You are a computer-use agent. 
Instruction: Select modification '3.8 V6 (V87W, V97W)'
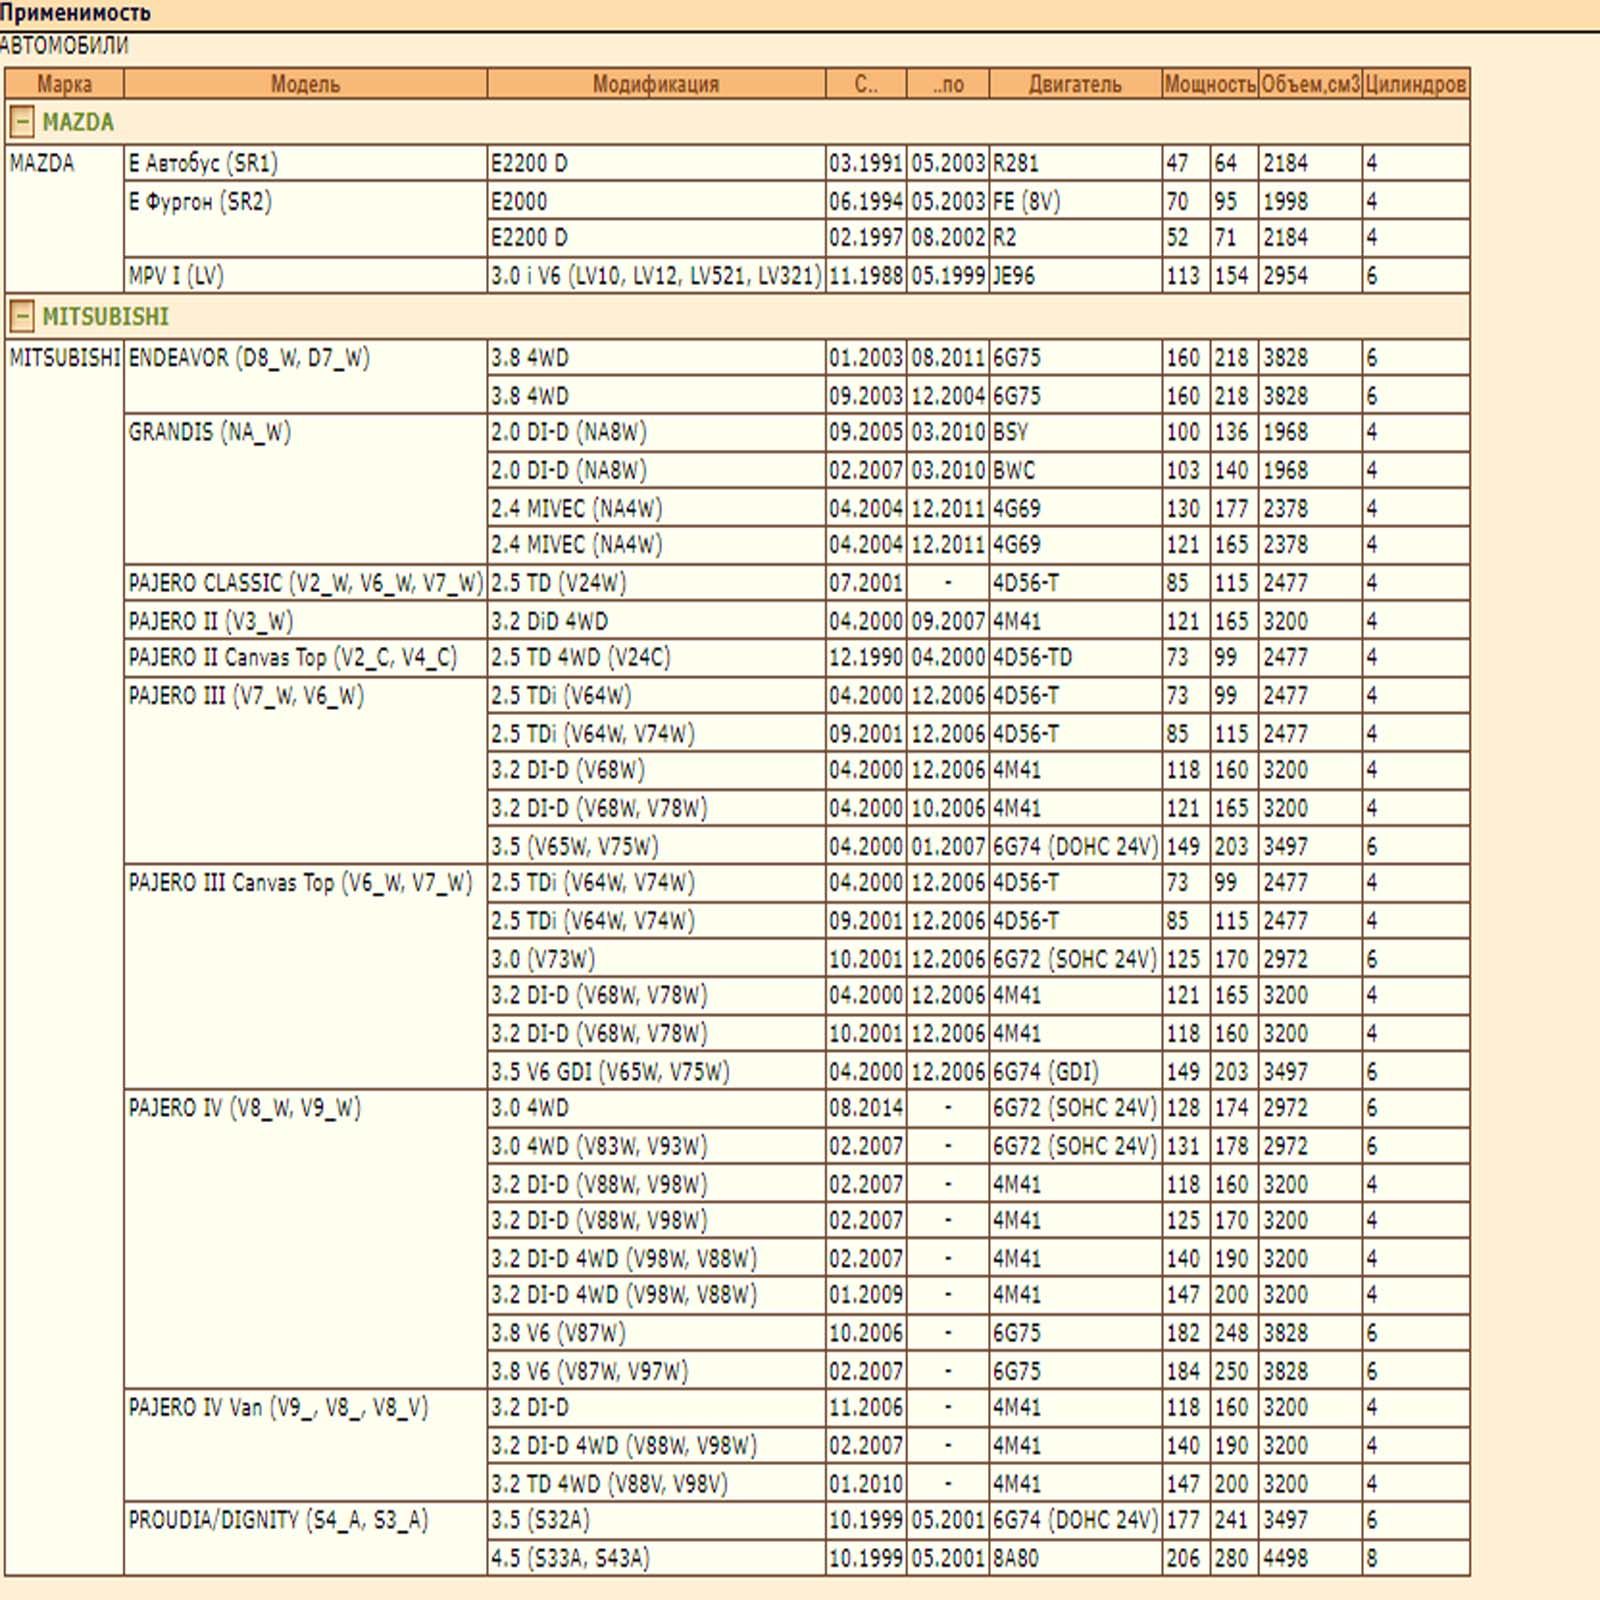[656, 1371]
